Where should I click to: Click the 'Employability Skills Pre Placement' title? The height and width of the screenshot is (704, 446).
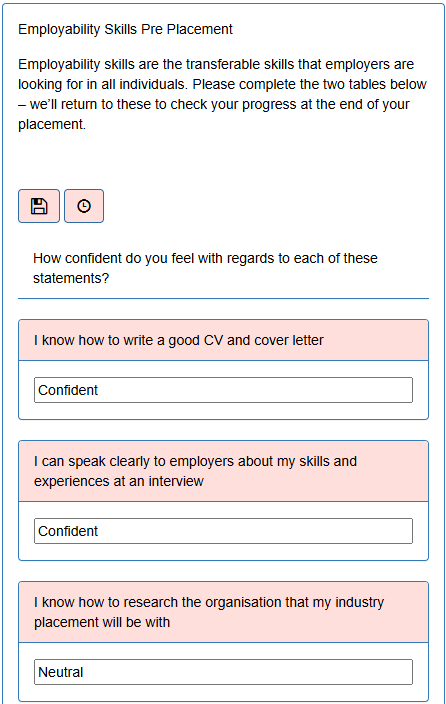(125, 29)
